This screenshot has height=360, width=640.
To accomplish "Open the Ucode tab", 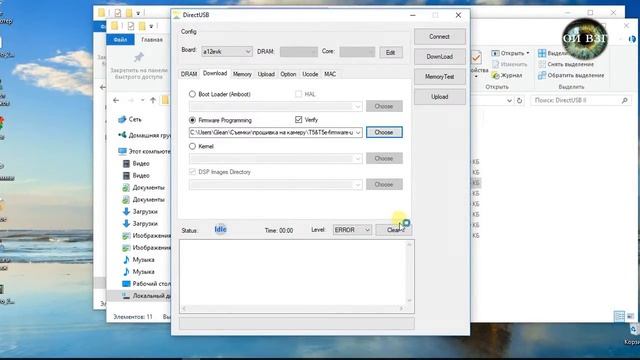I will tap(310, 74).
